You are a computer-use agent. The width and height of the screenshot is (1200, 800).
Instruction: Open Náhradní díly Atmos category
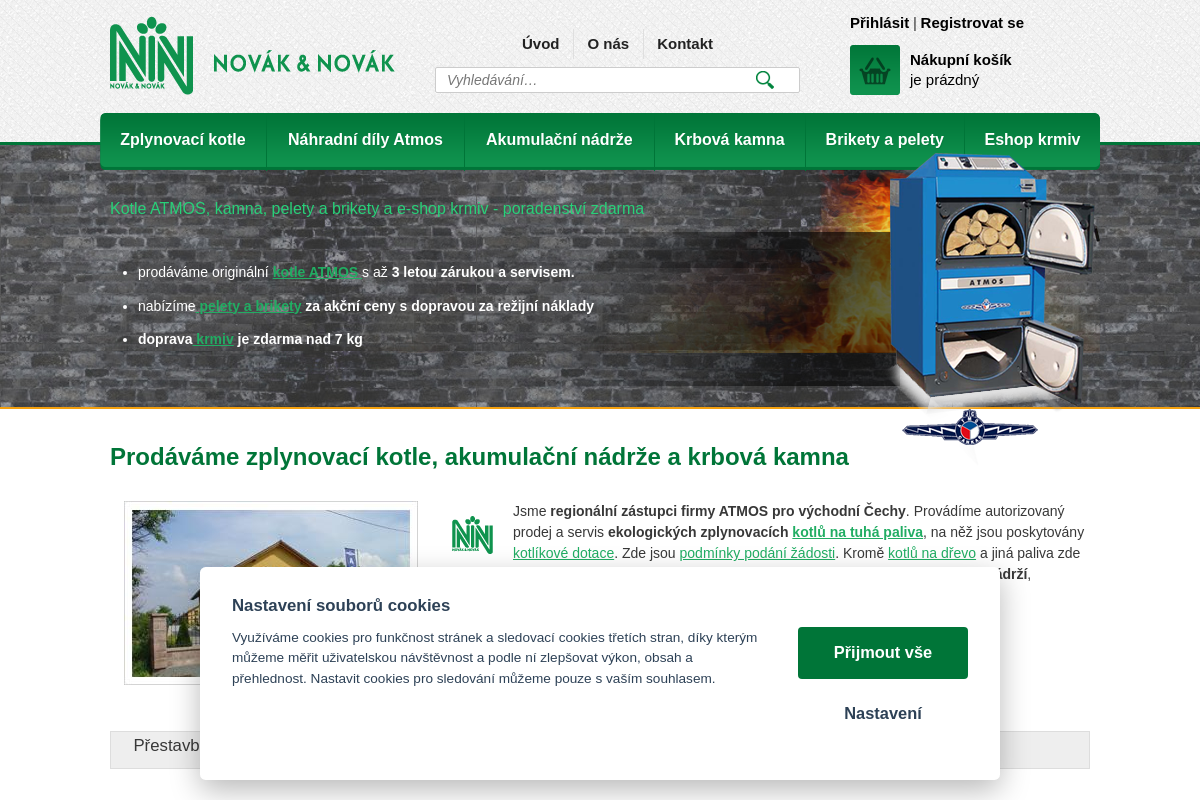pos(365,140)
